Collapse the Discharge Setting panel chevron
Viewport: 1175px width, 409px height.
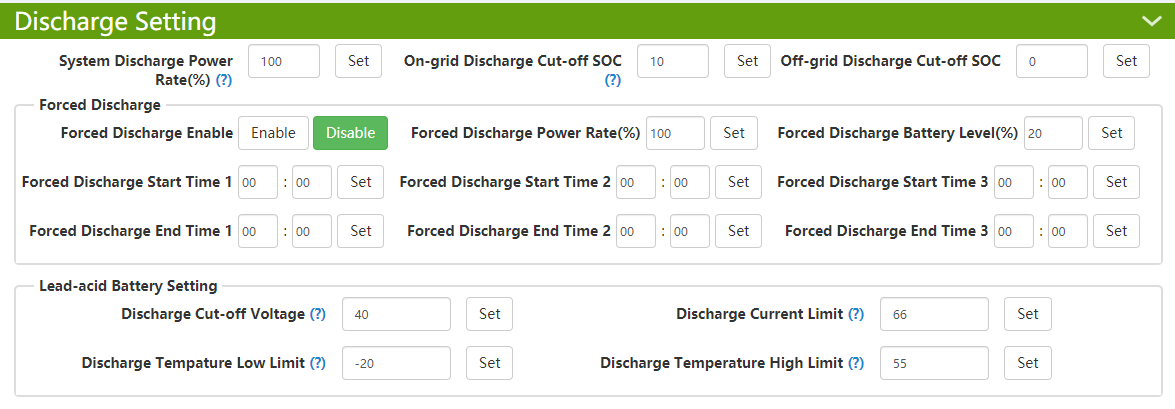pyautogui.click(x=1151, y=21)
